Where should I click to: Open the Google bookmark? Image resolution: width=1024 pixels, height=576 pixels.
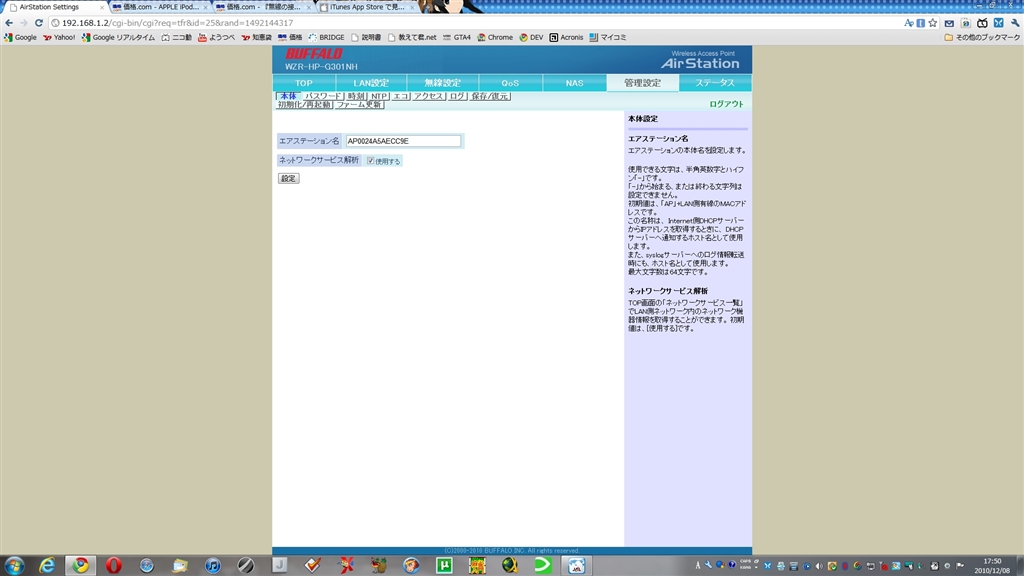click(x=20, y=38)
